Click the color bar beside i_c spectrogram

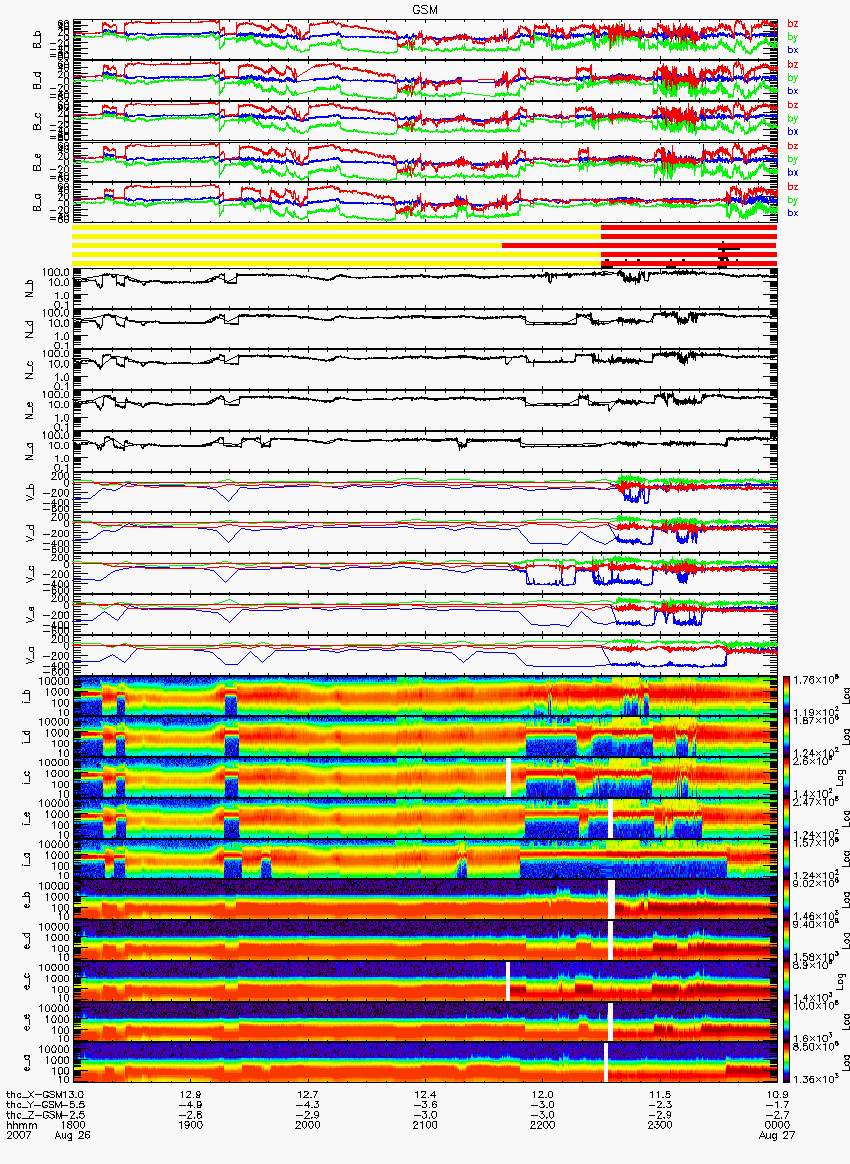[x=784, y=778]
